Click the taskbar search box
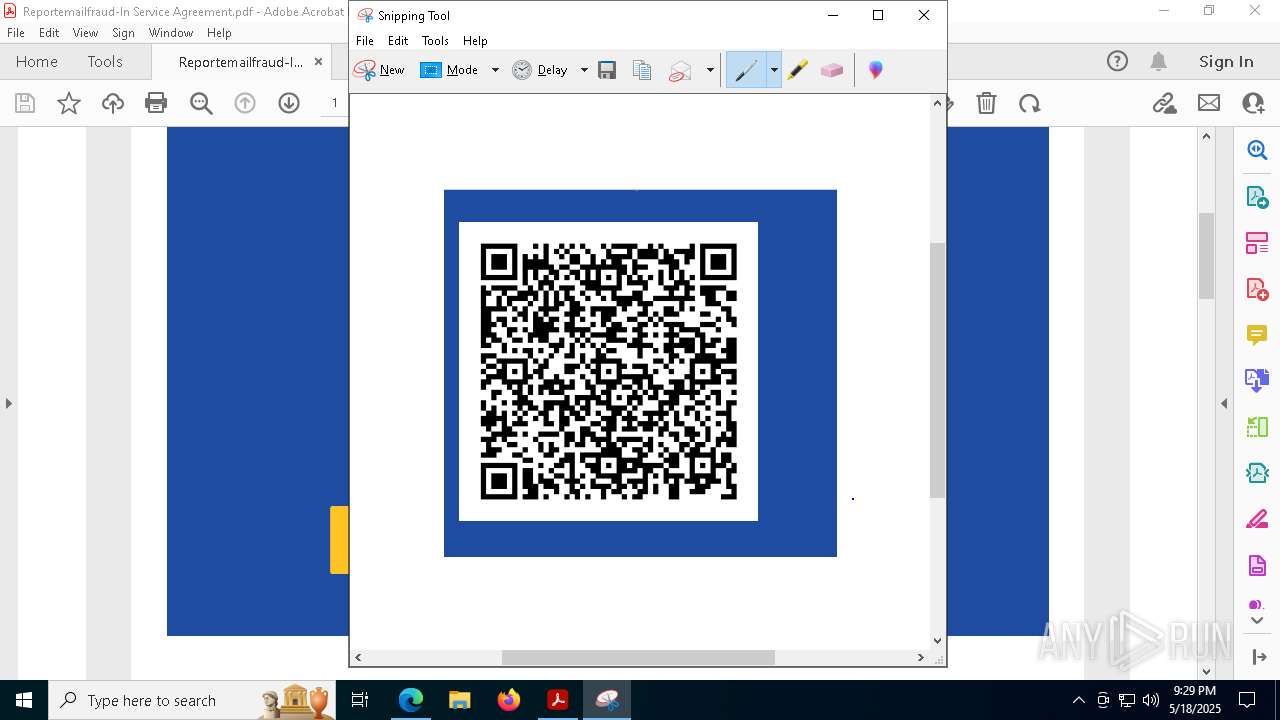This screenshot has height=720, width=1280. click(192, 700)
